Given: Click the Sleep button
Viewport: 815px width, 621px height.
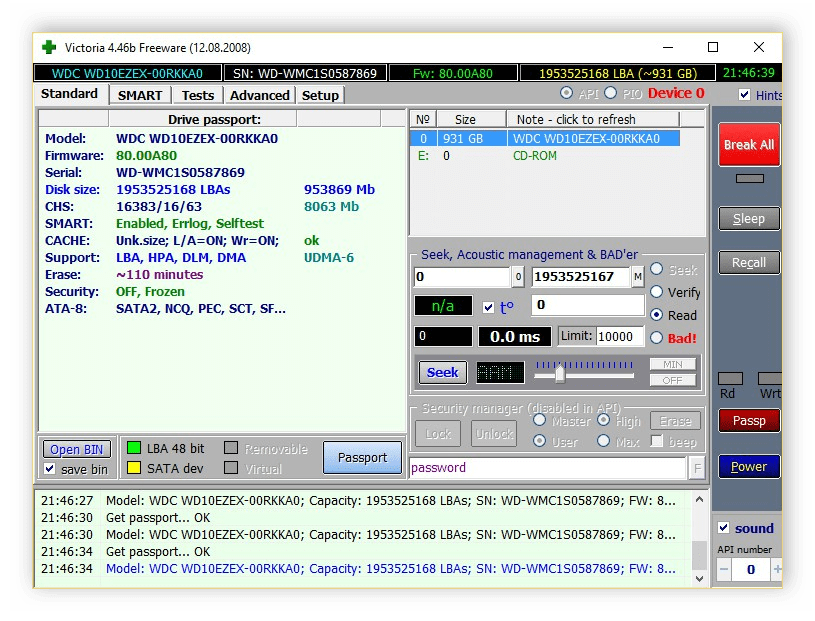Looking at the screenshot, I should click(x=748, y=219).
